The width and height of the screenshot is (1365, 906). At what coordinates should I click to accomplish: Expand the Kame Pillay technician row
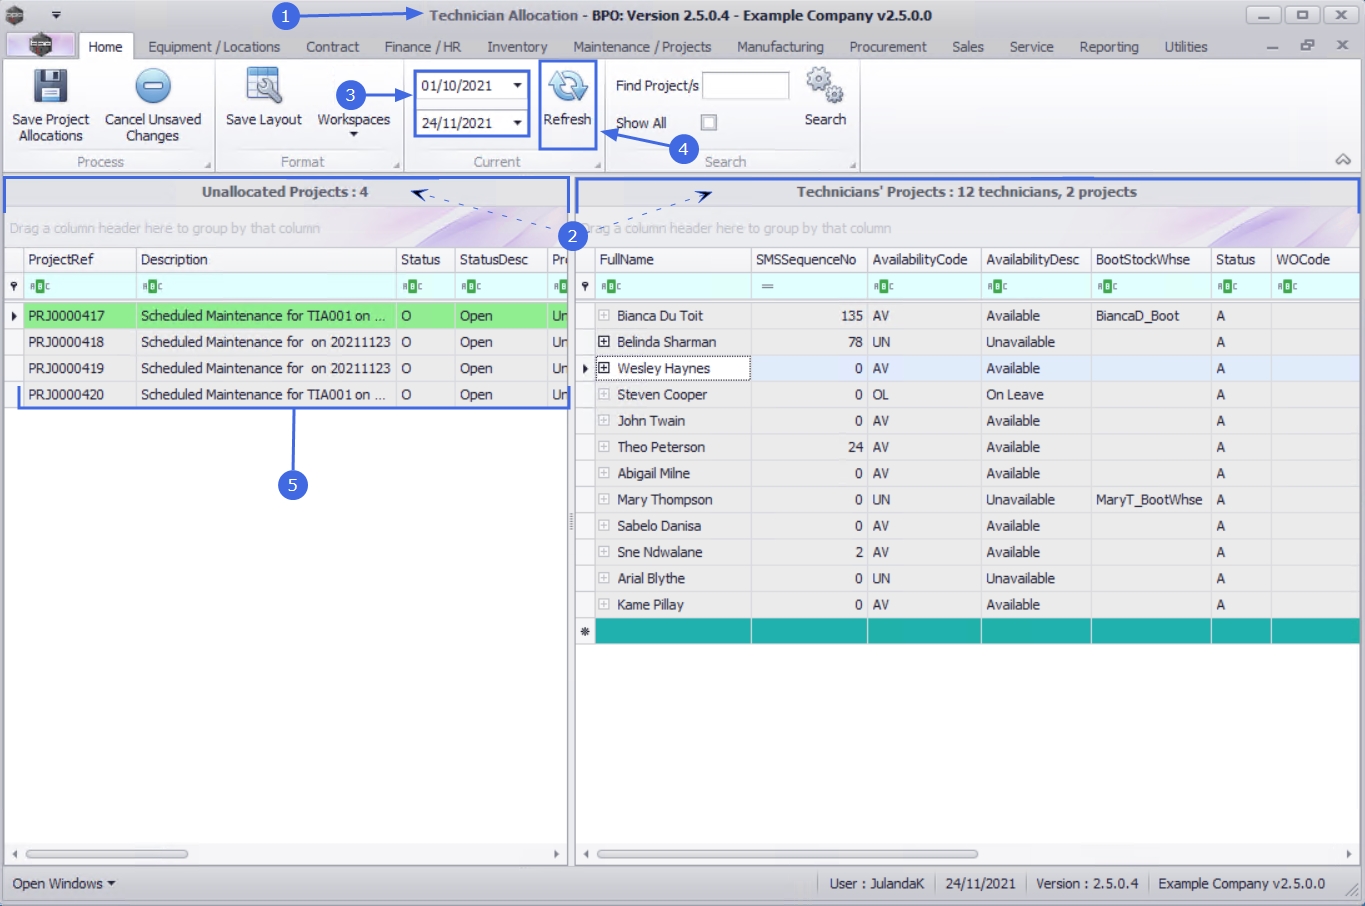pos(604,604)
